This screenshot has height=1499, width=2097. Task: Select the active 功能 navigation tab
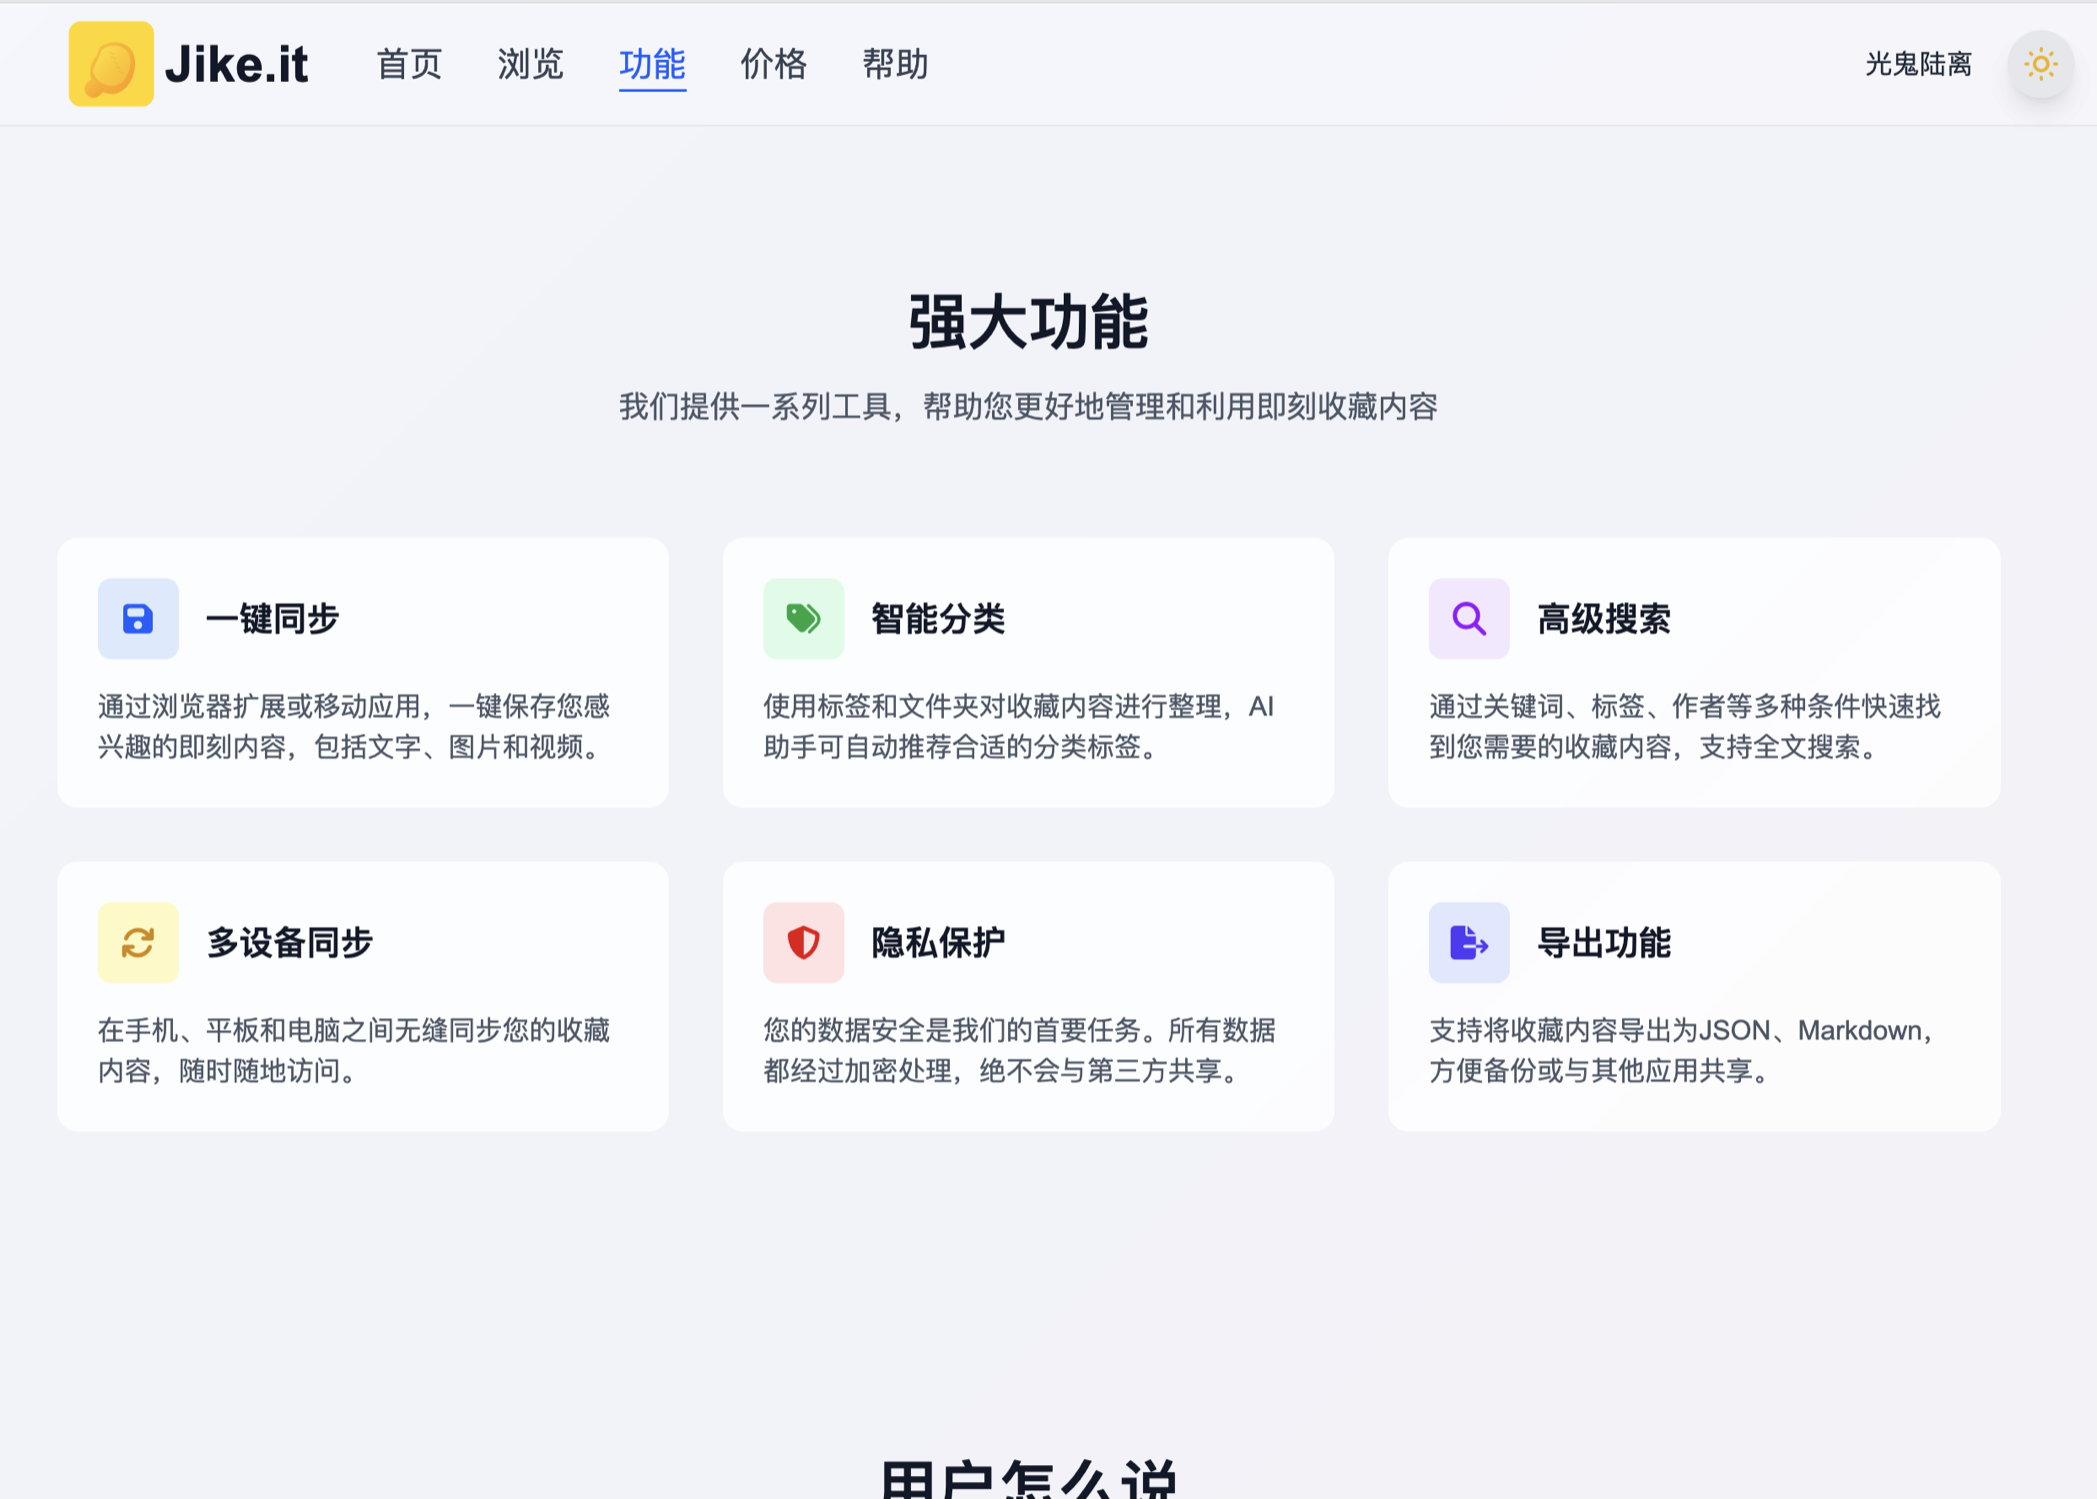(652, 65)
